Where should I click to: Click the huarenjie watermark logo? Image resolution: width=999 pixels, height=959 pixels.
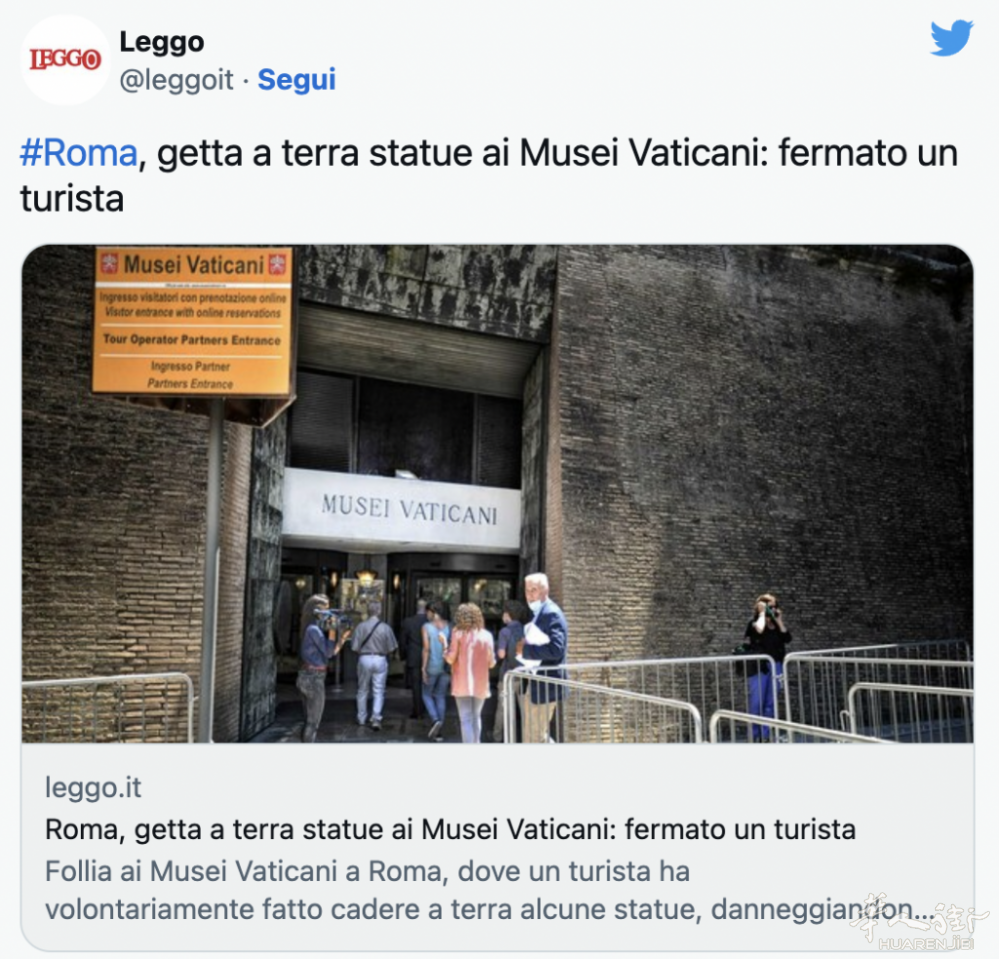click(x=921, y=924)
